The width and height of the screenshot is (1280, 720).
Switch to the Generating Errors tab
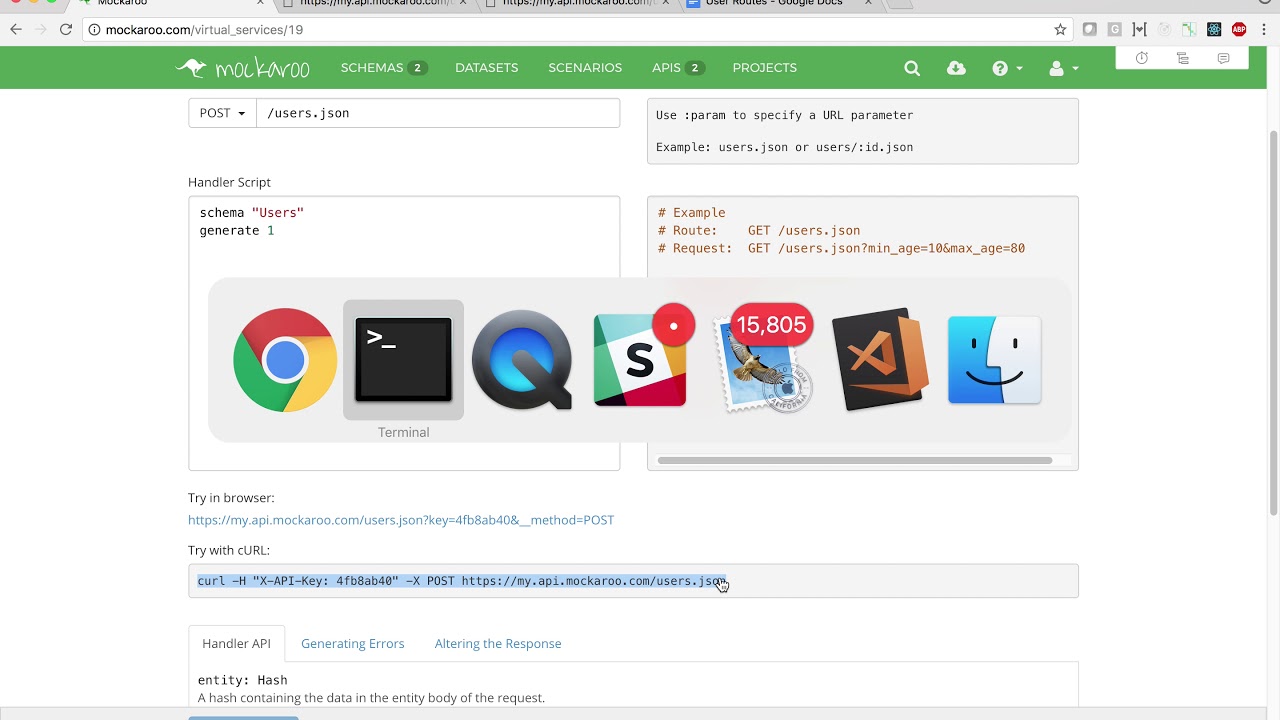pyautogui.click(x=352, y=643)
